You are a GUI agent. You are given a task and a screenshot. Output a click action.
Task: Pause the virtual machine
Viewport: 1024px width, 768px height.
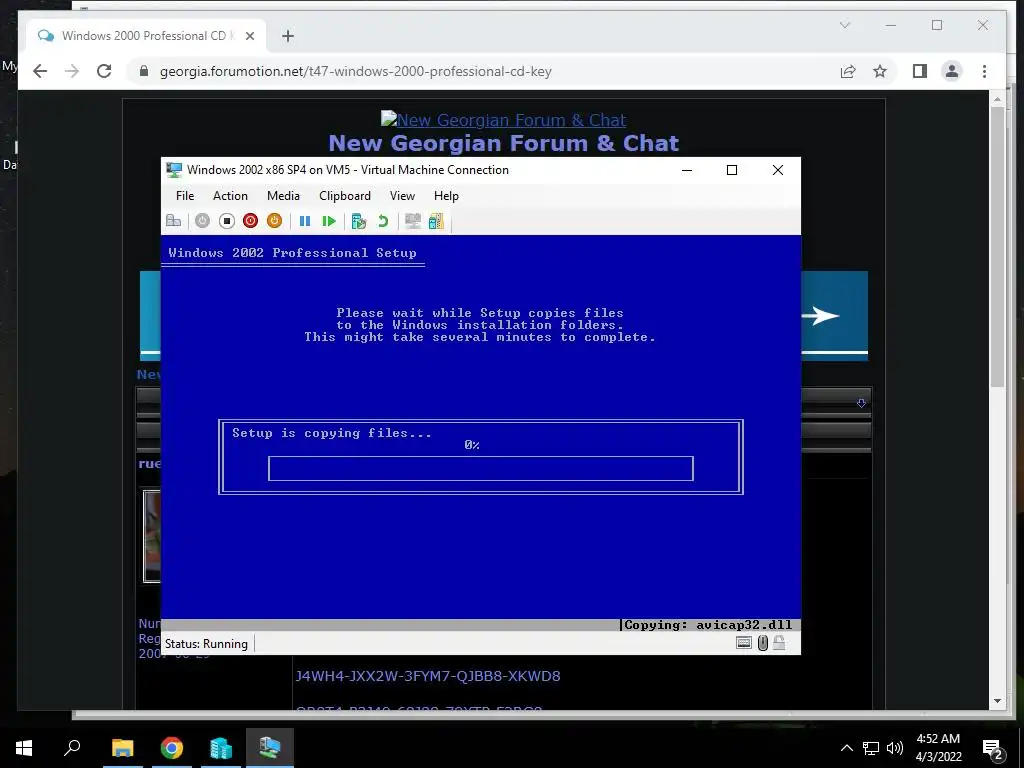click(304, 221)
